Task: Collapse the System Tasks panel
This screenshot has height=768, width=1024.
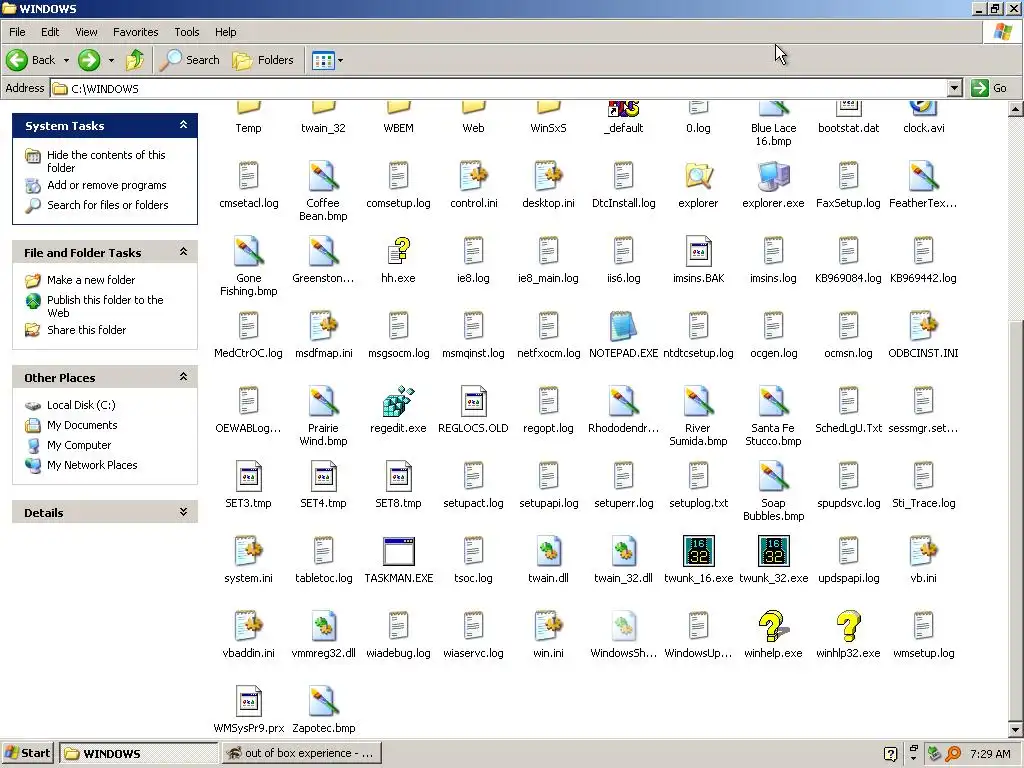Action: 184,125
